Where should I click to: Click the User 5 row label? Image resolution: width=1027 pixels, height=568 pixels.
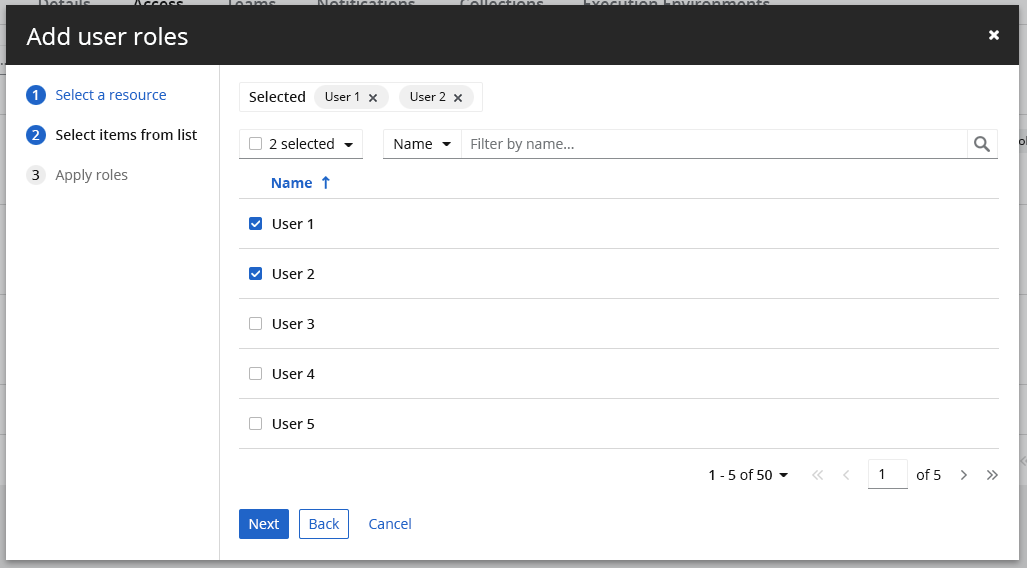(x=293, y=424)
